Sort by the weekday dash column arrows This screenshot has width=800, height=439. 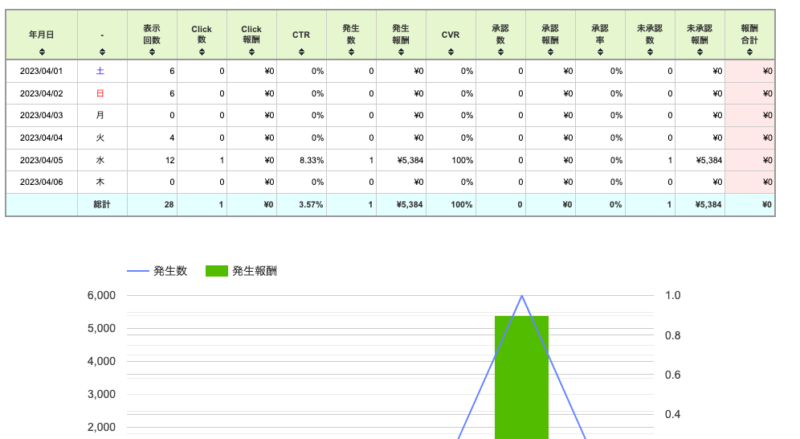tap(102, 52)
